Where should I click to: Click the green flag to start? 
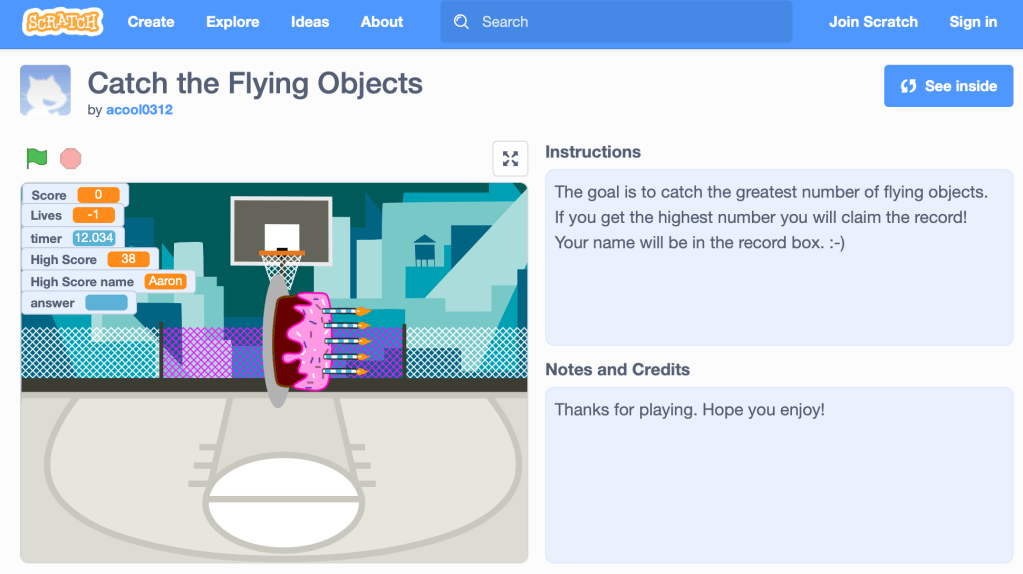pyautogui.click(x=37, y=158)
